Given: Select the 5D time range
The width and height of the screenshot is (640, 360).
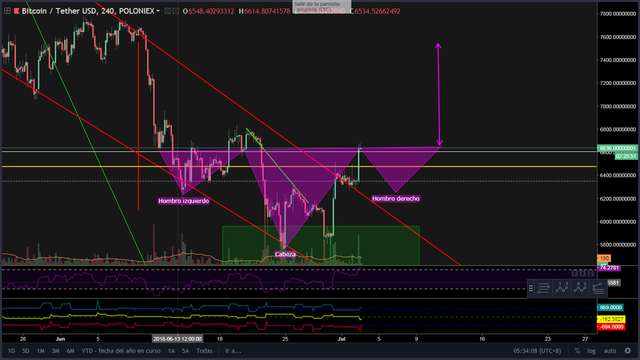Looking at the screenshot, I should click(26, 351).
